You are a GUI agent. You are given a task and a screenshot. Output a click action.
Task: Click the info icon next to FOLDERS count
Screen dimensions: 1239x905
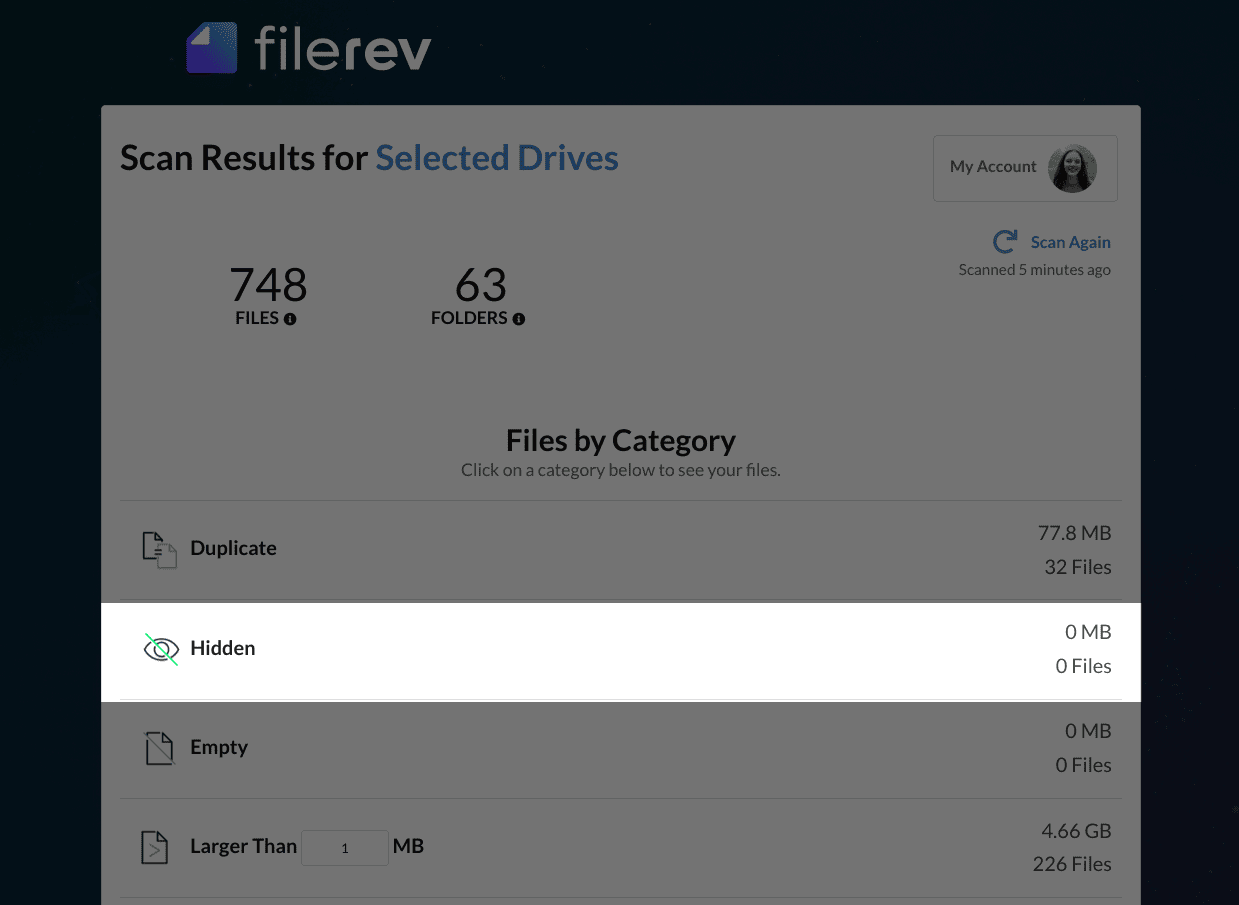(x=519, y=319)
